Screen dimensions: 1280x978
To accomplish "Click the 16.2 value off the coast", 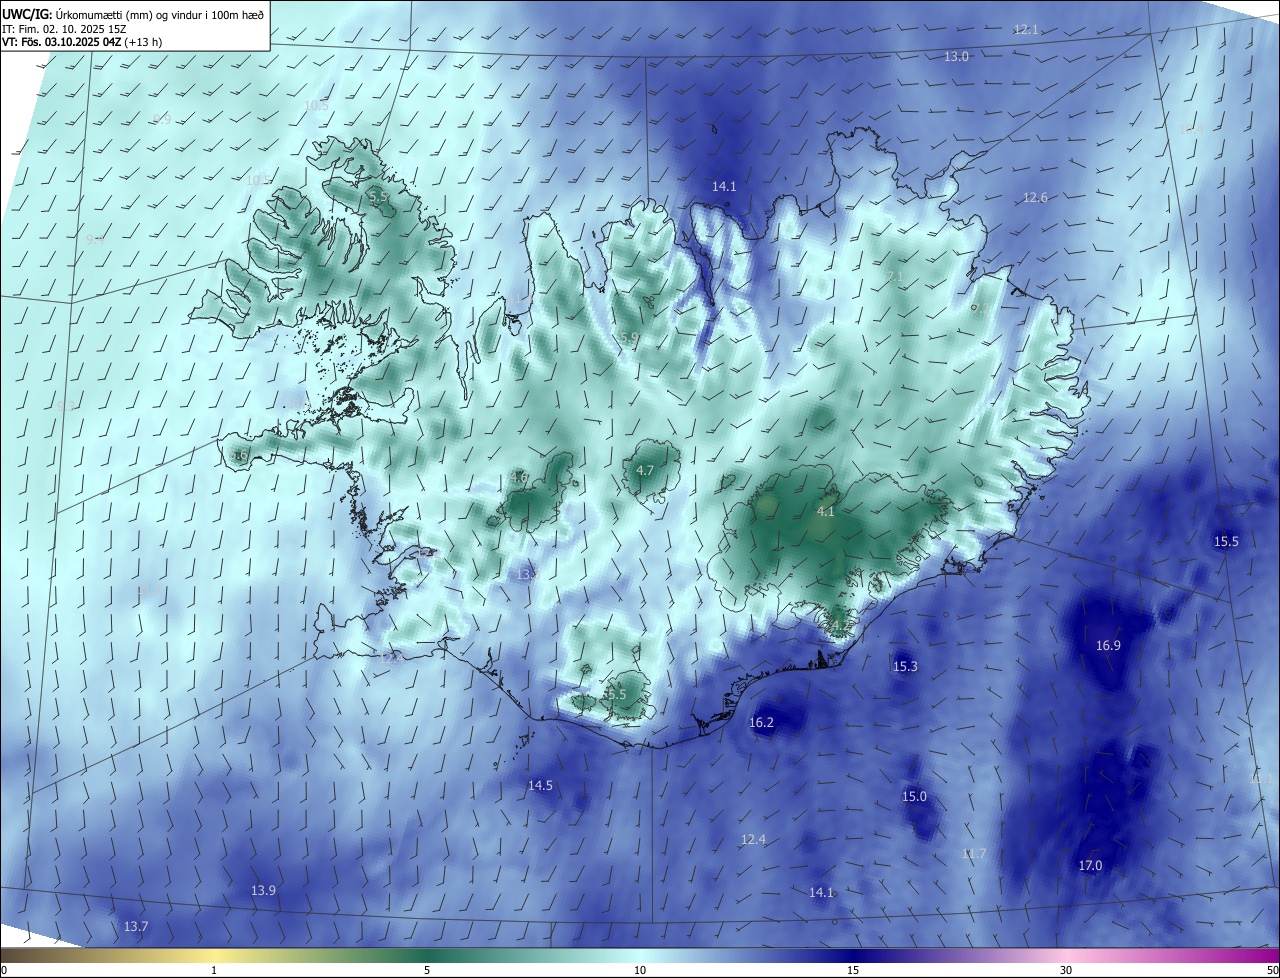I will tap(762, 722).
